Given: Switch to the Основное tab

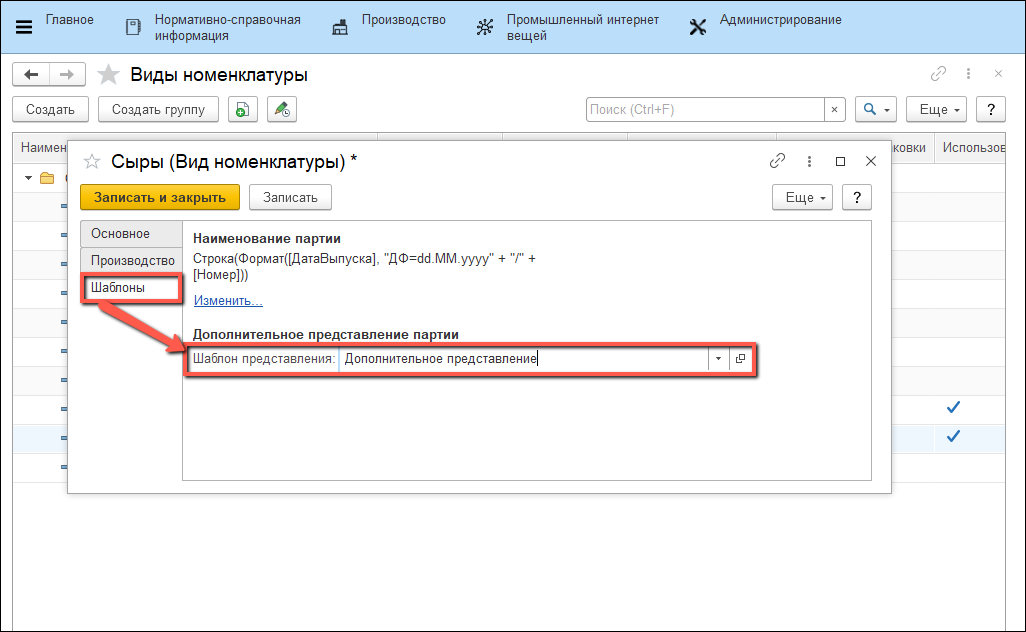Looking at the screenshot, I should tap(120, 233).
